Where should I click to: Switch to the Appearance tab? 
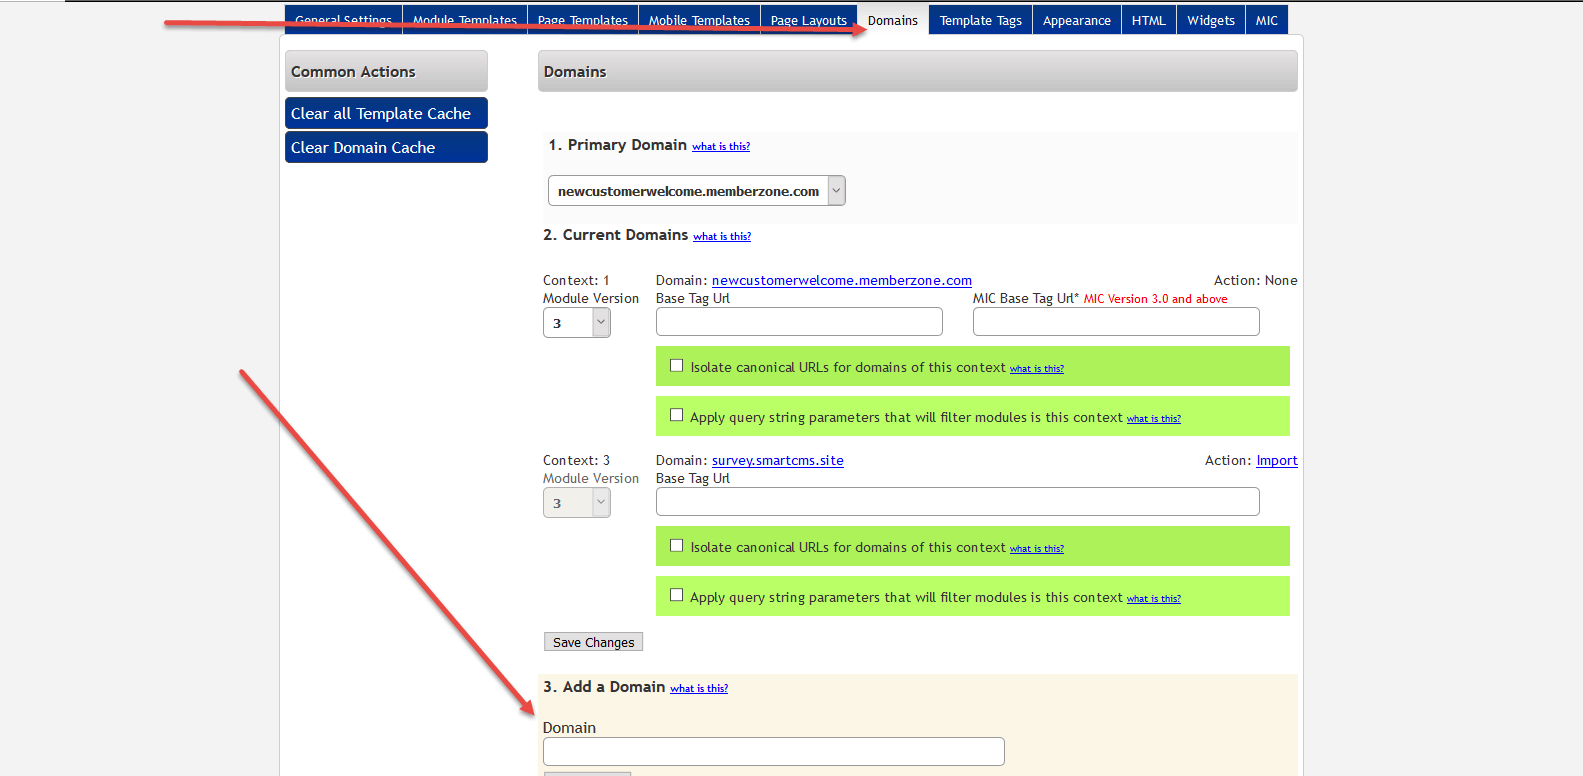tap(1076, 20)
